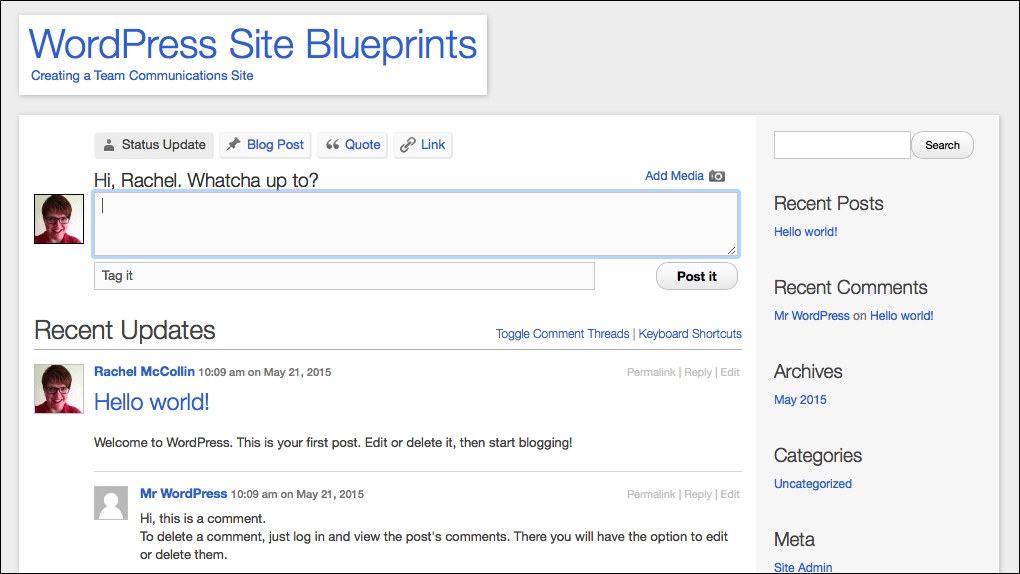Click the camera icon next to Add Media
This screenshot has height=574, width=1020.
click(x=717, y=176)
